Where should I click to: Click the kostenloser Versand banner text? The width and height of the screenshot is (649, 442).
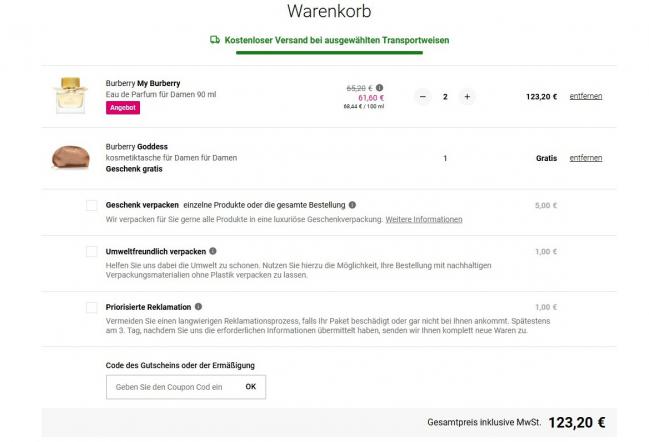point(337,40)
